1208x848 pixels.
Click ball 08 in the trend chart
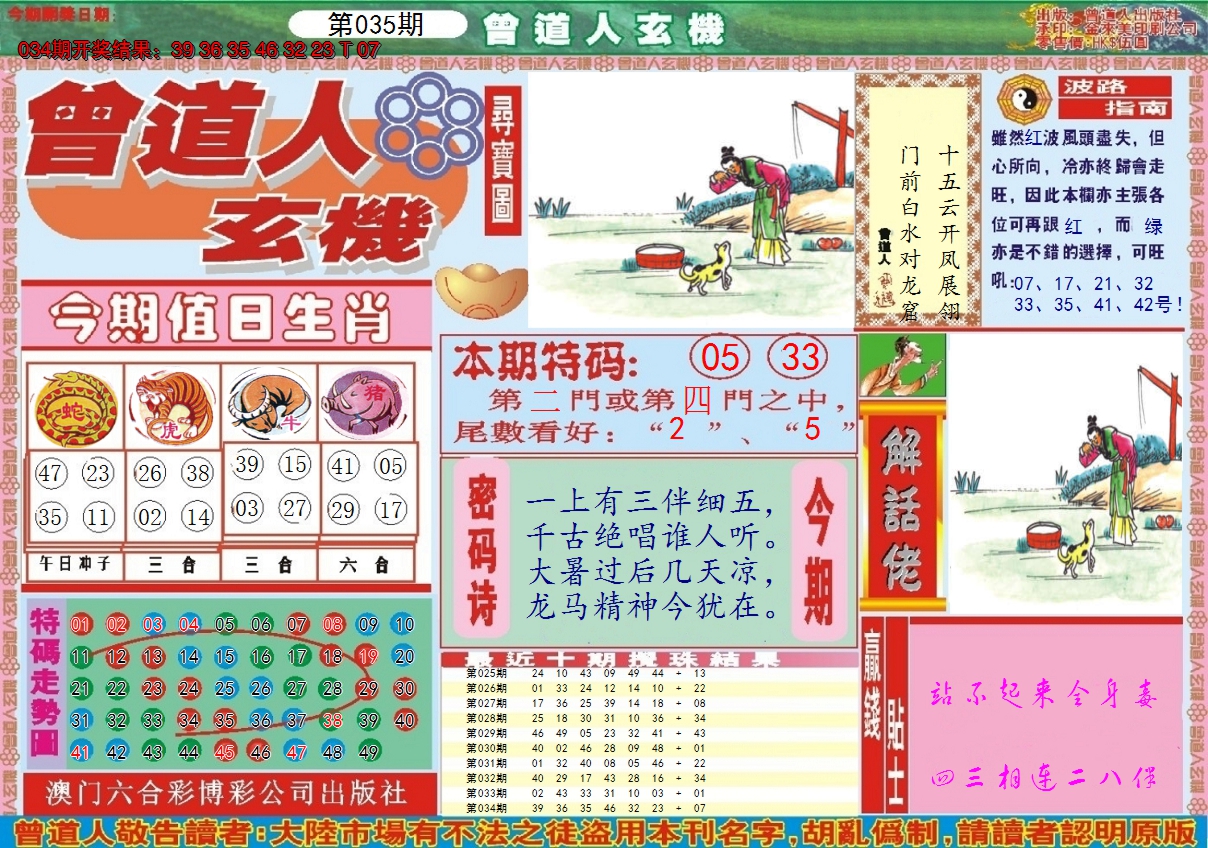point(333,625)
